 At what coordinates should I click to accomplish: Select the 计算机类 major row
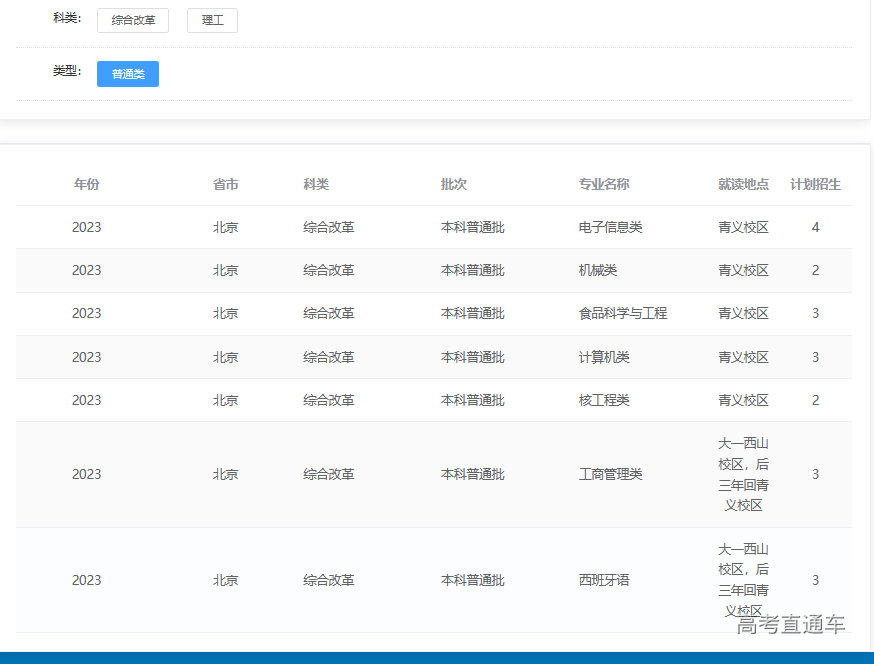click(604, 357)
